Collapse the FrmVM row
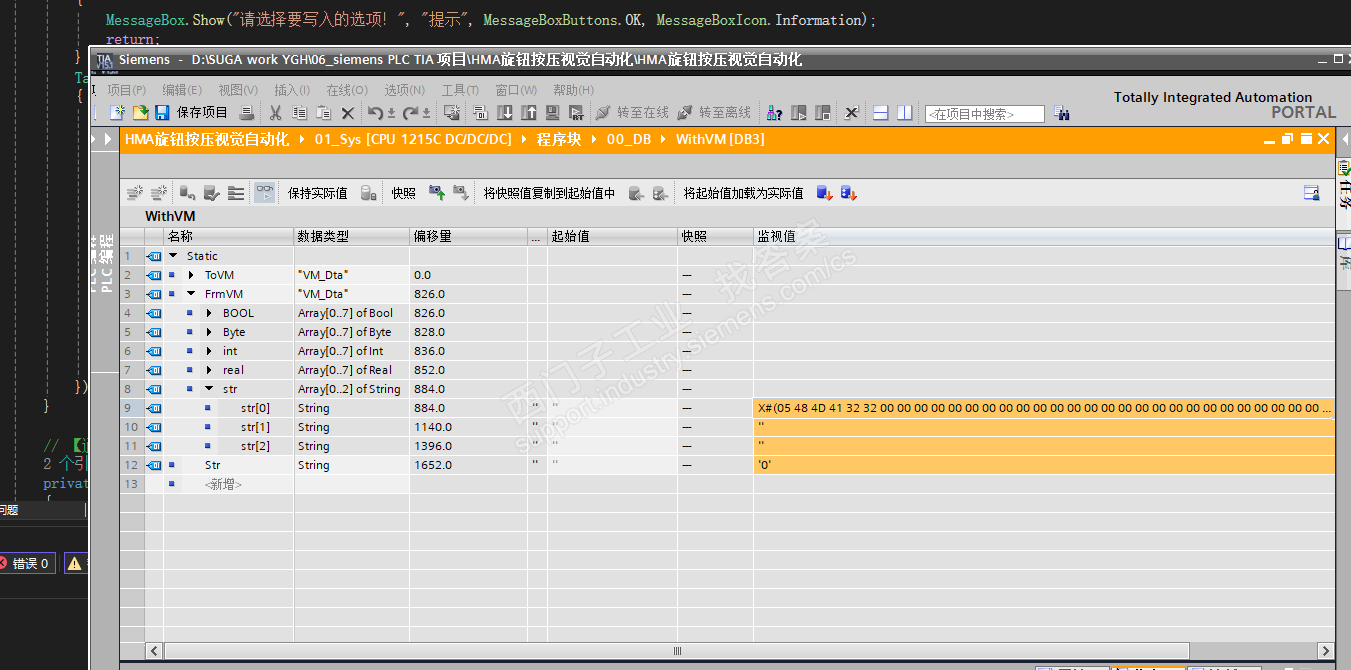This screenshot has width=1351, height=670. pos(191,294)
